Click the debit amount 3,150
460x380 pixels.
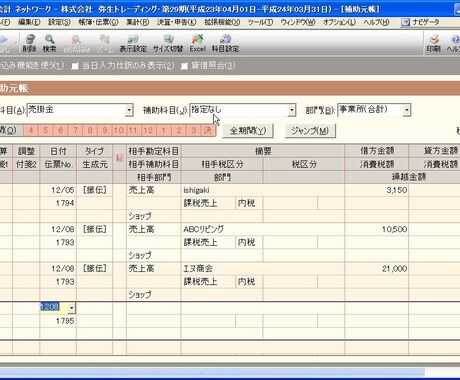tap(397, 190)
